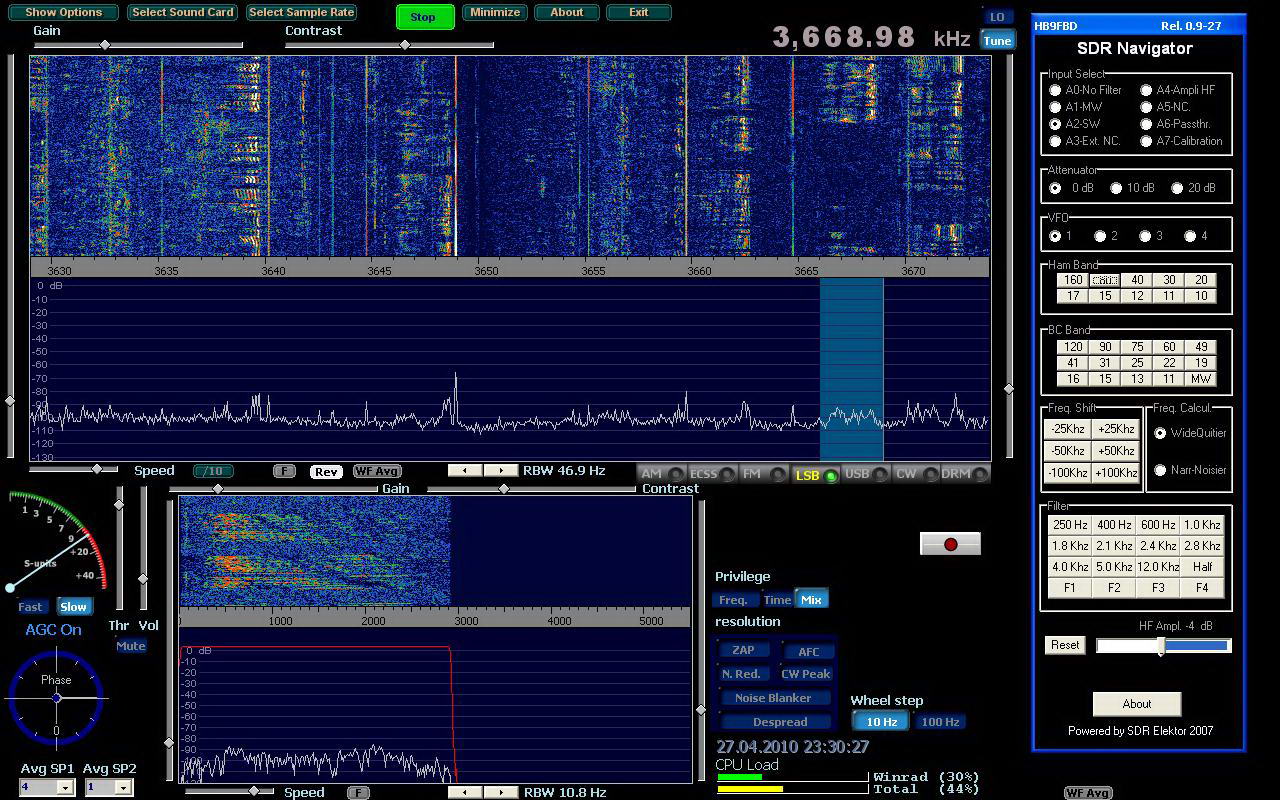Click the S-units signal meter
Image resolution: width=1280 pixels, height=800 pixels.
point(56,543)
